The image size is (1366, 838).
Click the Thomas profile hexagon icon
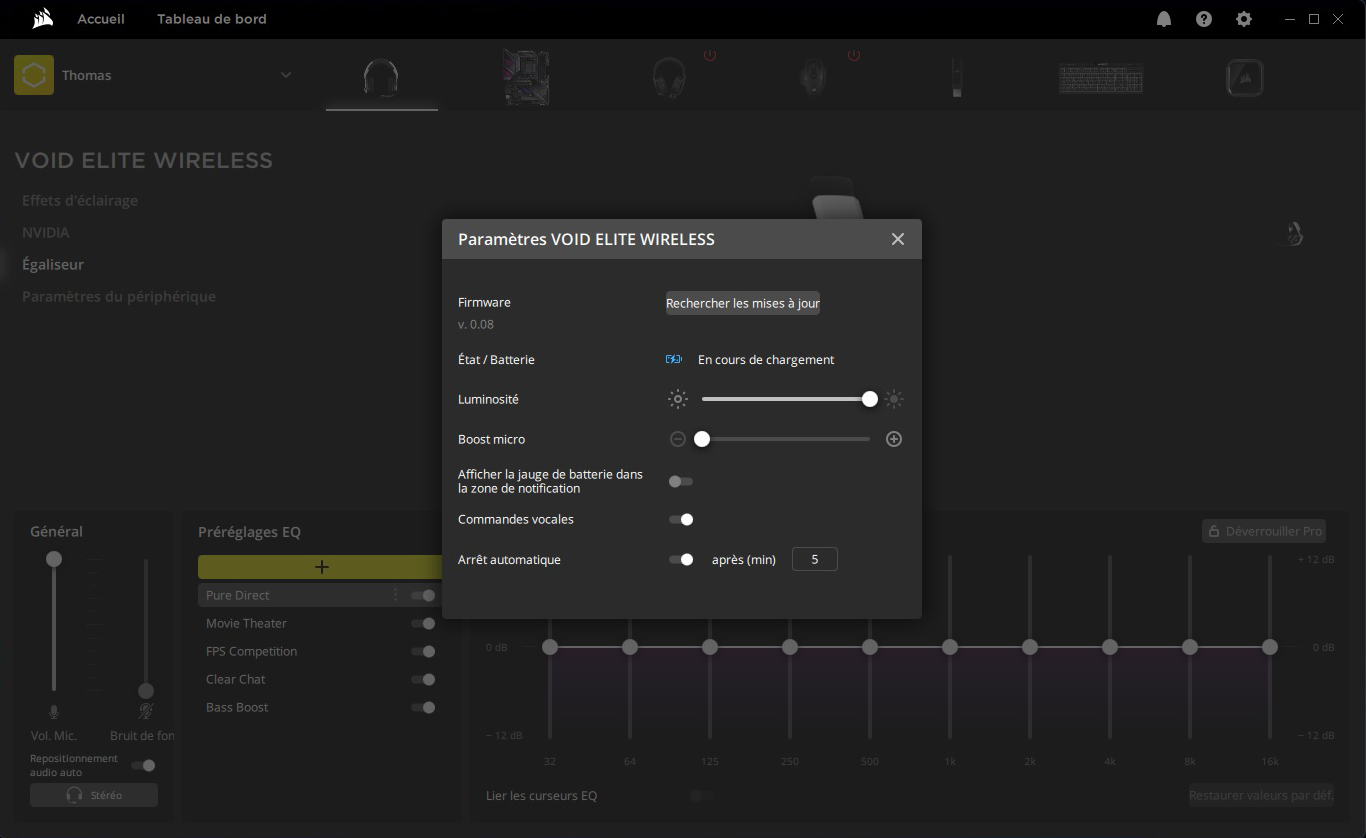tap(34, 75)
